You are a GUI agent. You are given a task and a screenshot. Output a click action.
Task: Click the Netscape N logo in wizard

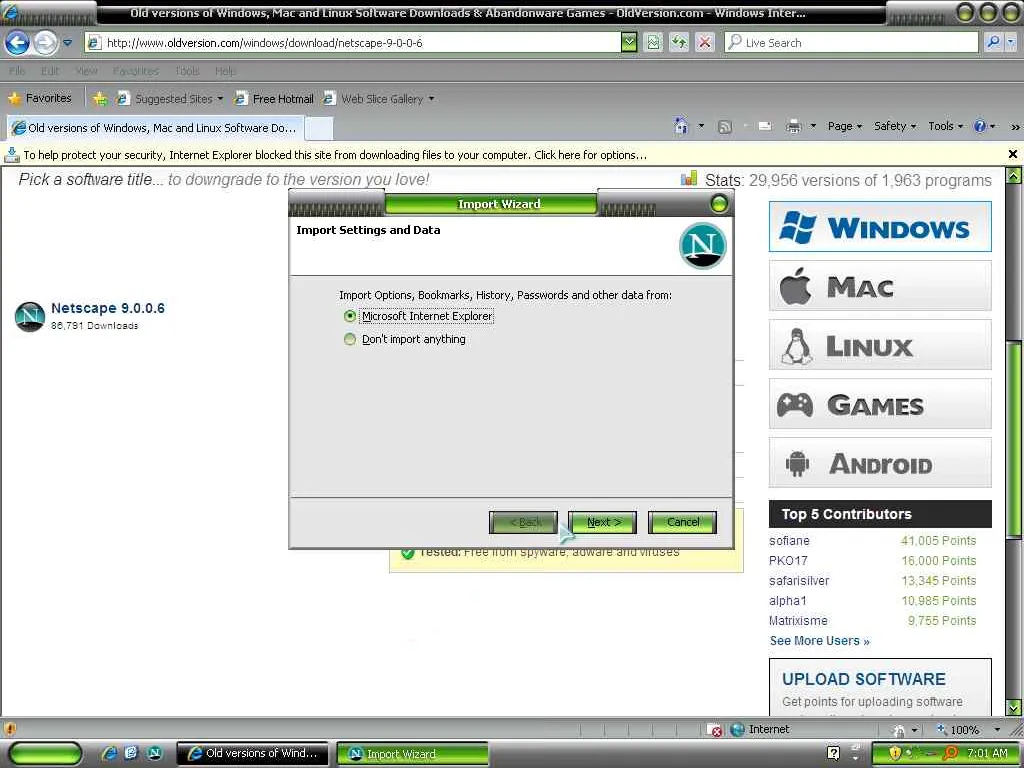point(702,246)
